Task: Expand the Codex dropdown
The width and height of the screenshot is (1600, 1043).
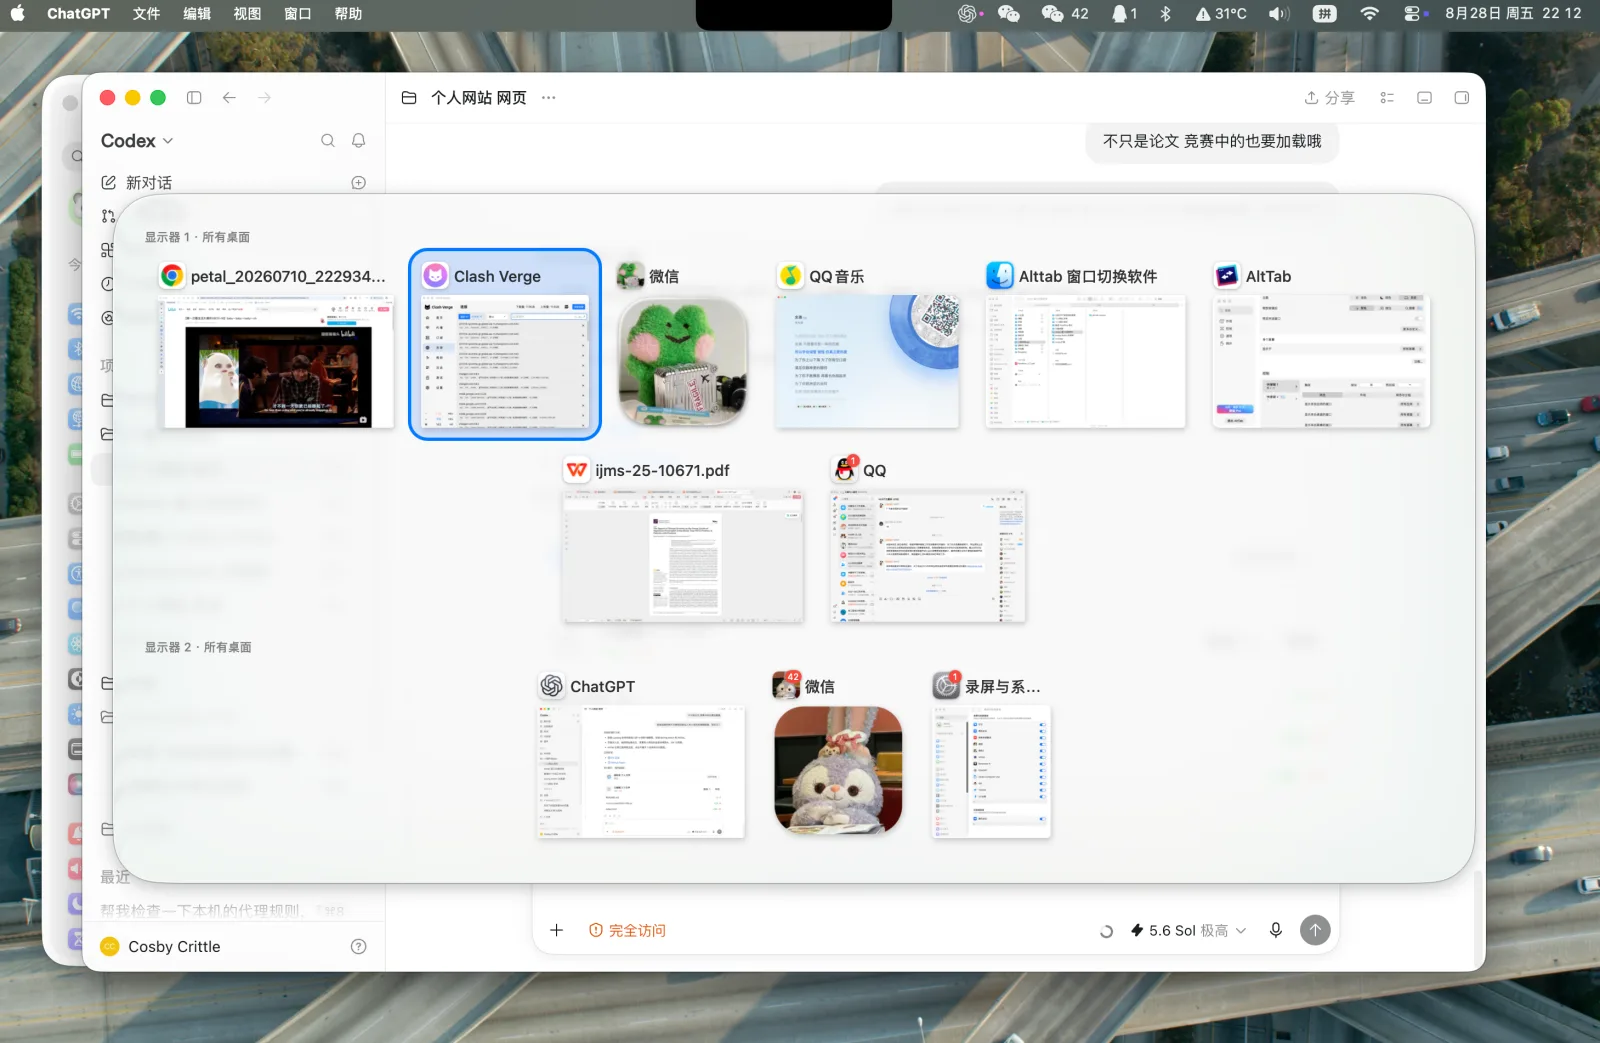Action: 137,141
